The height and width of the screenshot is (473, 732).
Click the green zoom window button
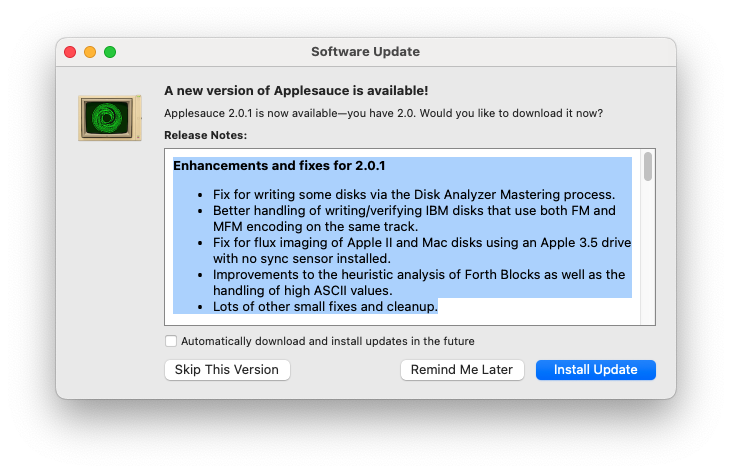110,52
